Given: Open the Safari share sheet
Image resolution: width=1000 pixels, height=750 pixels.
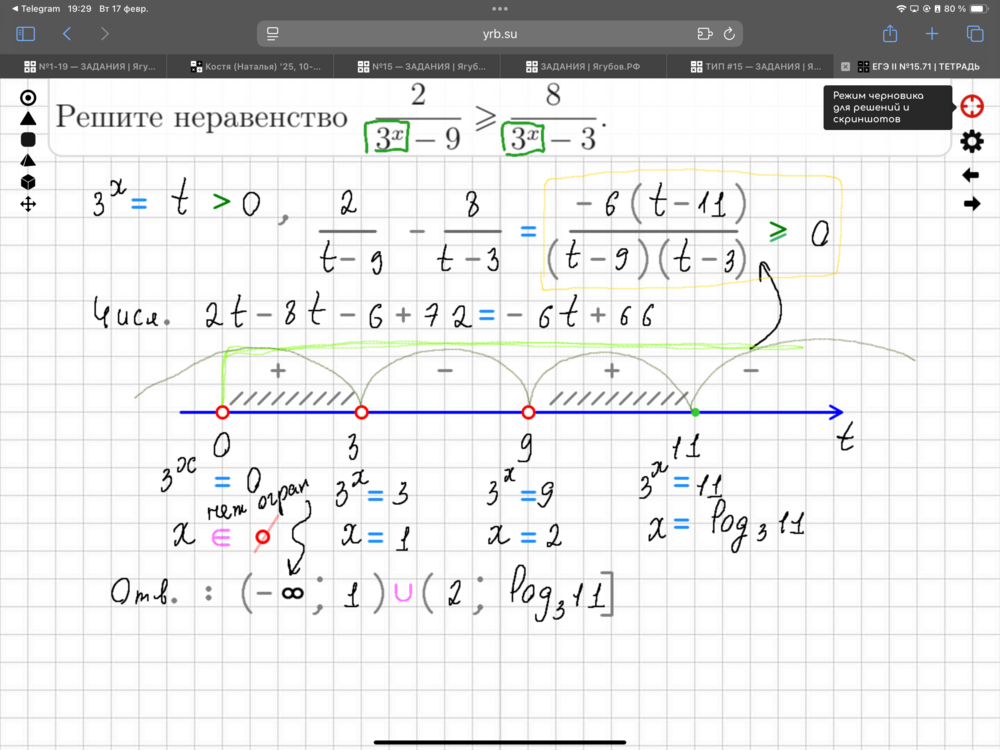Looking at the screenshot, I should (890, 33).
